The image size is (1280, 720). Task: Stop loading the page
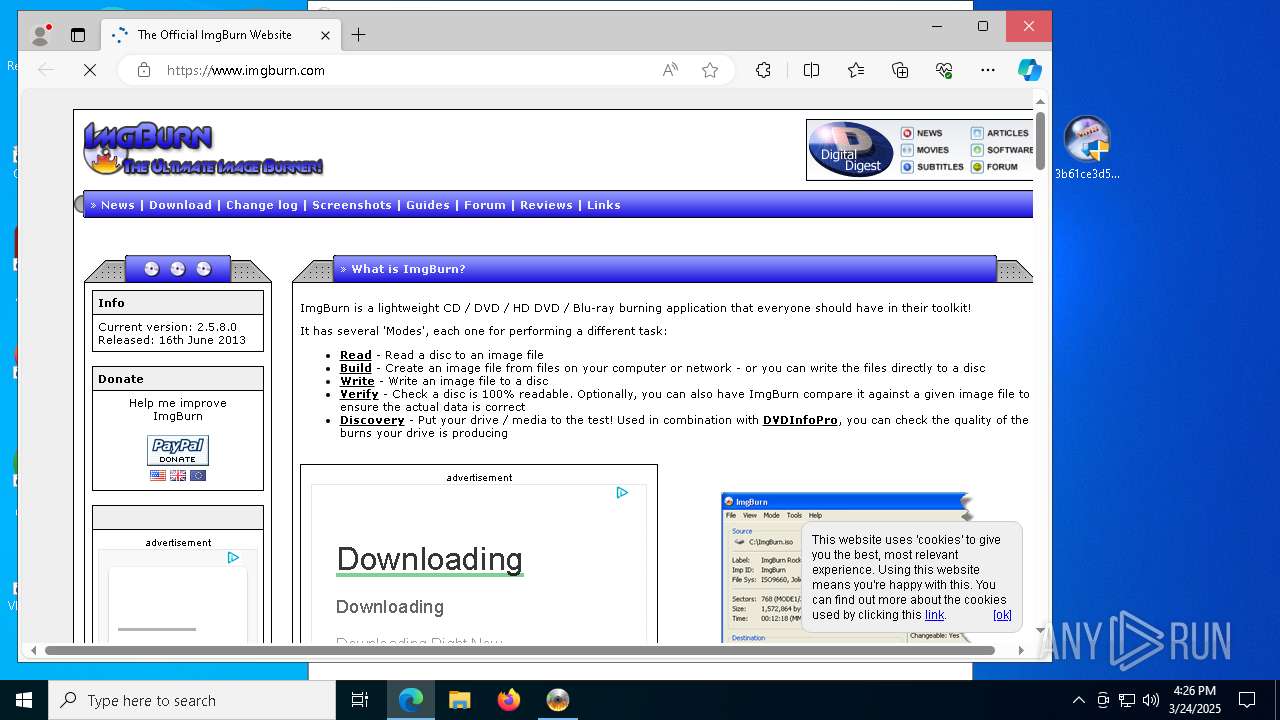coord(89,70)
